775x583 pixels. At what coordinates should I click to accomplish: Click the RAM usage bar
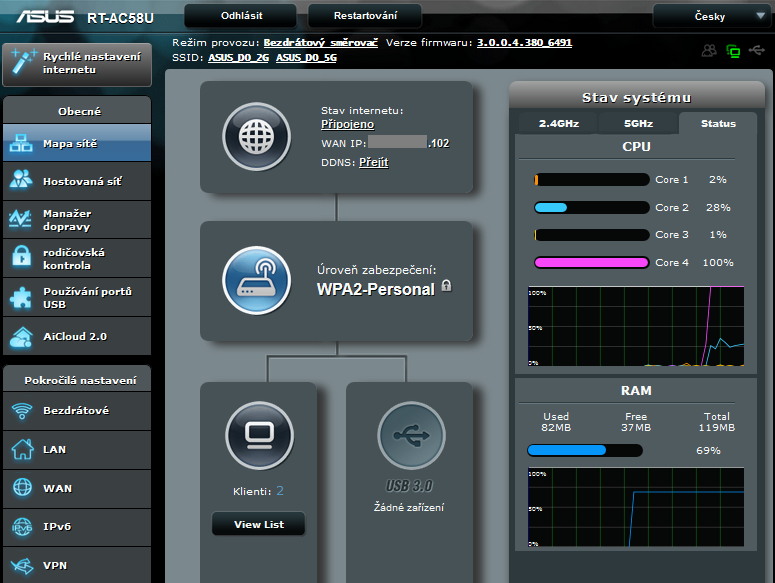coord(584,450)
